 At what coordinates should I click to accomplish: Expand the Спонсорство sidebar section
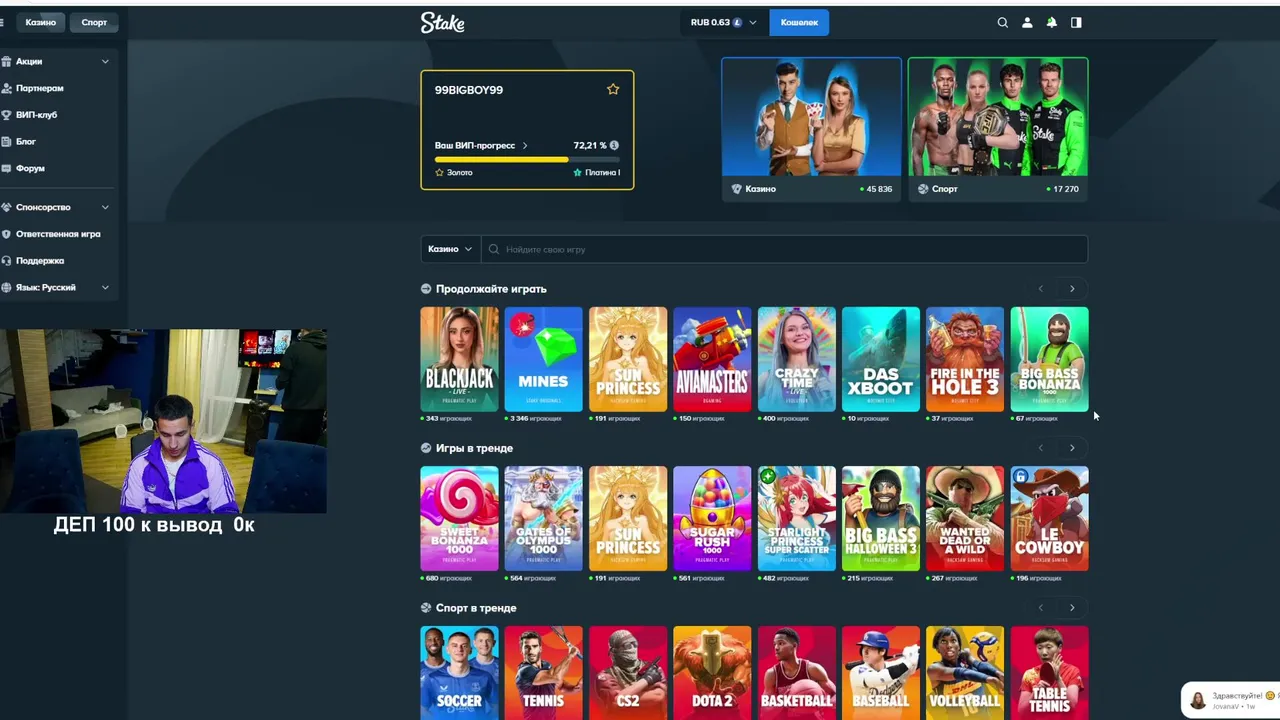(x=105, y=207)
